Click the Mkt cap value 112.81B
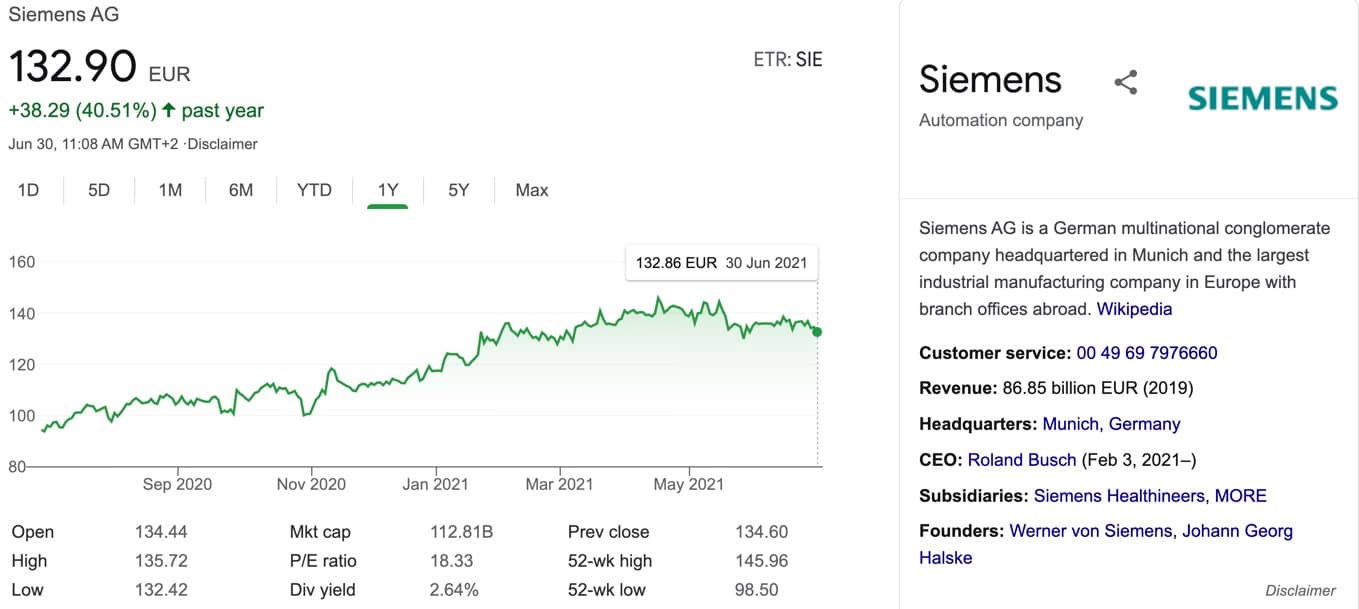The height and width of the screenshot is (609, 1359). click(463, 532)
